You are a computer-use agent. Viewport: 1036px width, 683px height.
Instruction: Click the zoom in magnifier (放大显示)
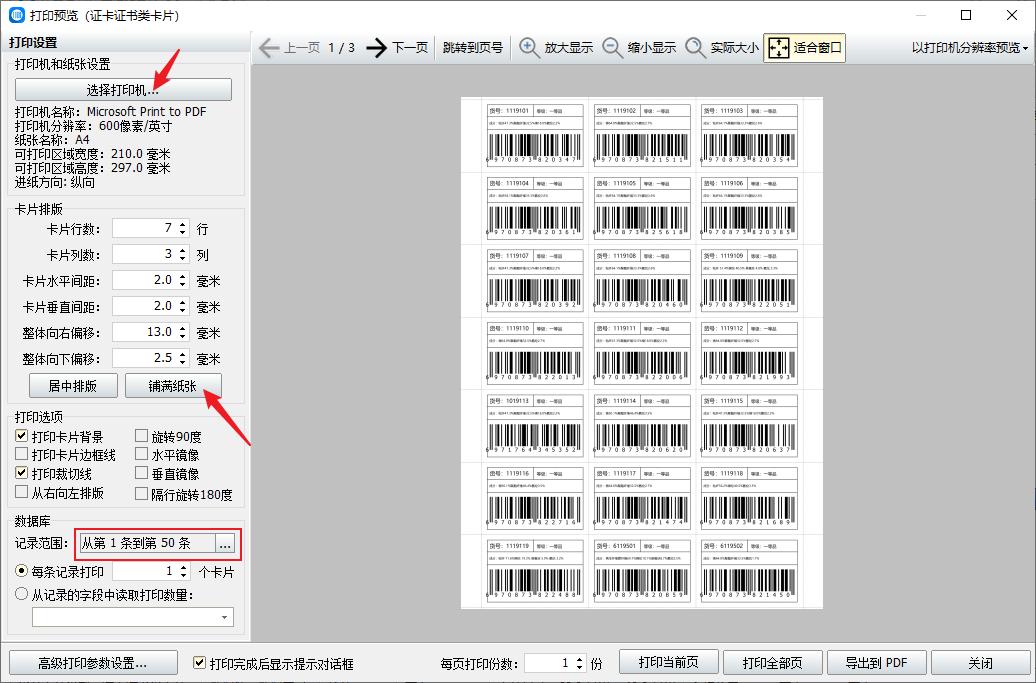tap(531, 48)
